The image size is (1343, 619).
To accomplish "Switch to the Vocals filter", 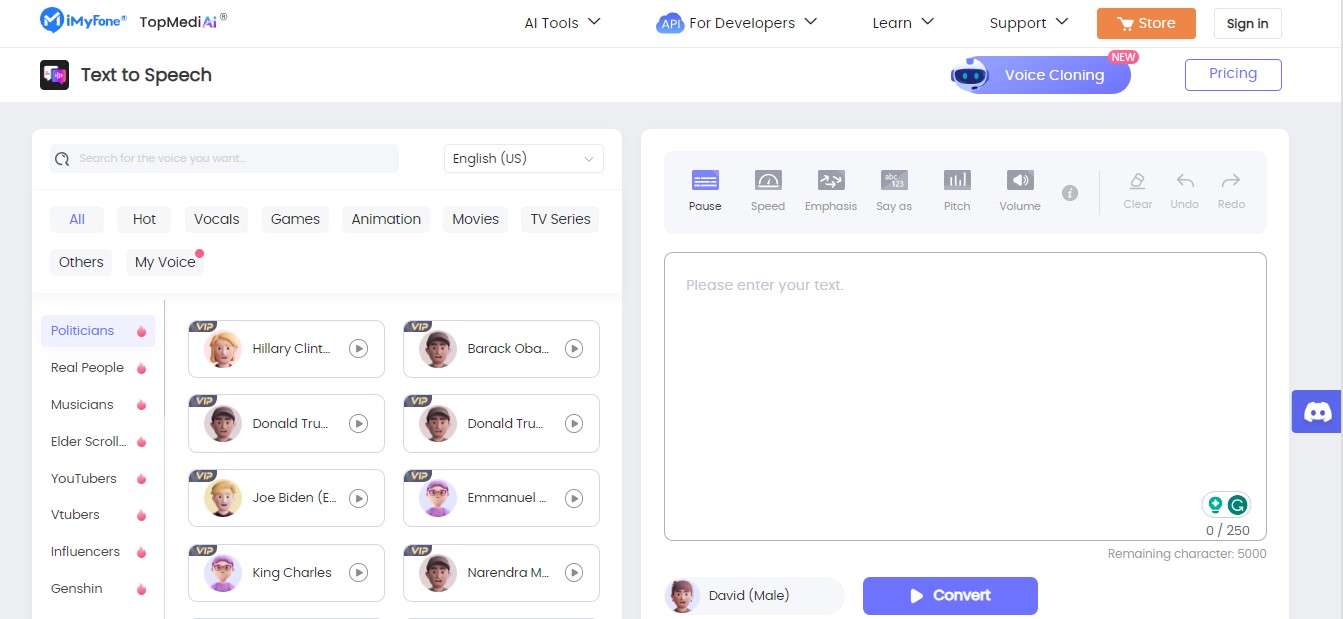I will point(217,219).
